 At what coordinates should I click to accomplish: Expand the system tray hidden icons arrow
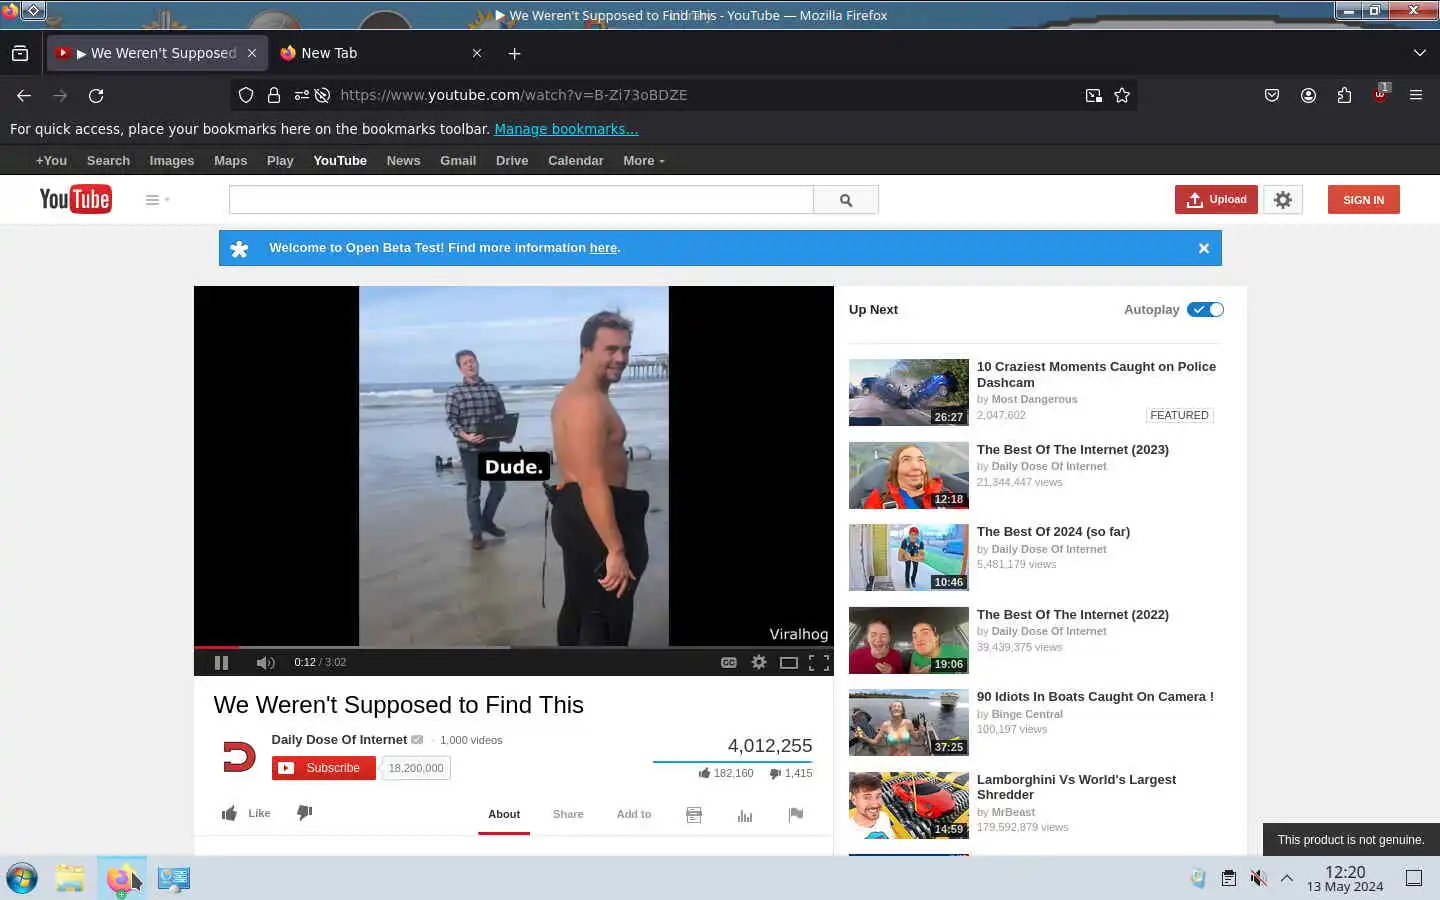1287,878
